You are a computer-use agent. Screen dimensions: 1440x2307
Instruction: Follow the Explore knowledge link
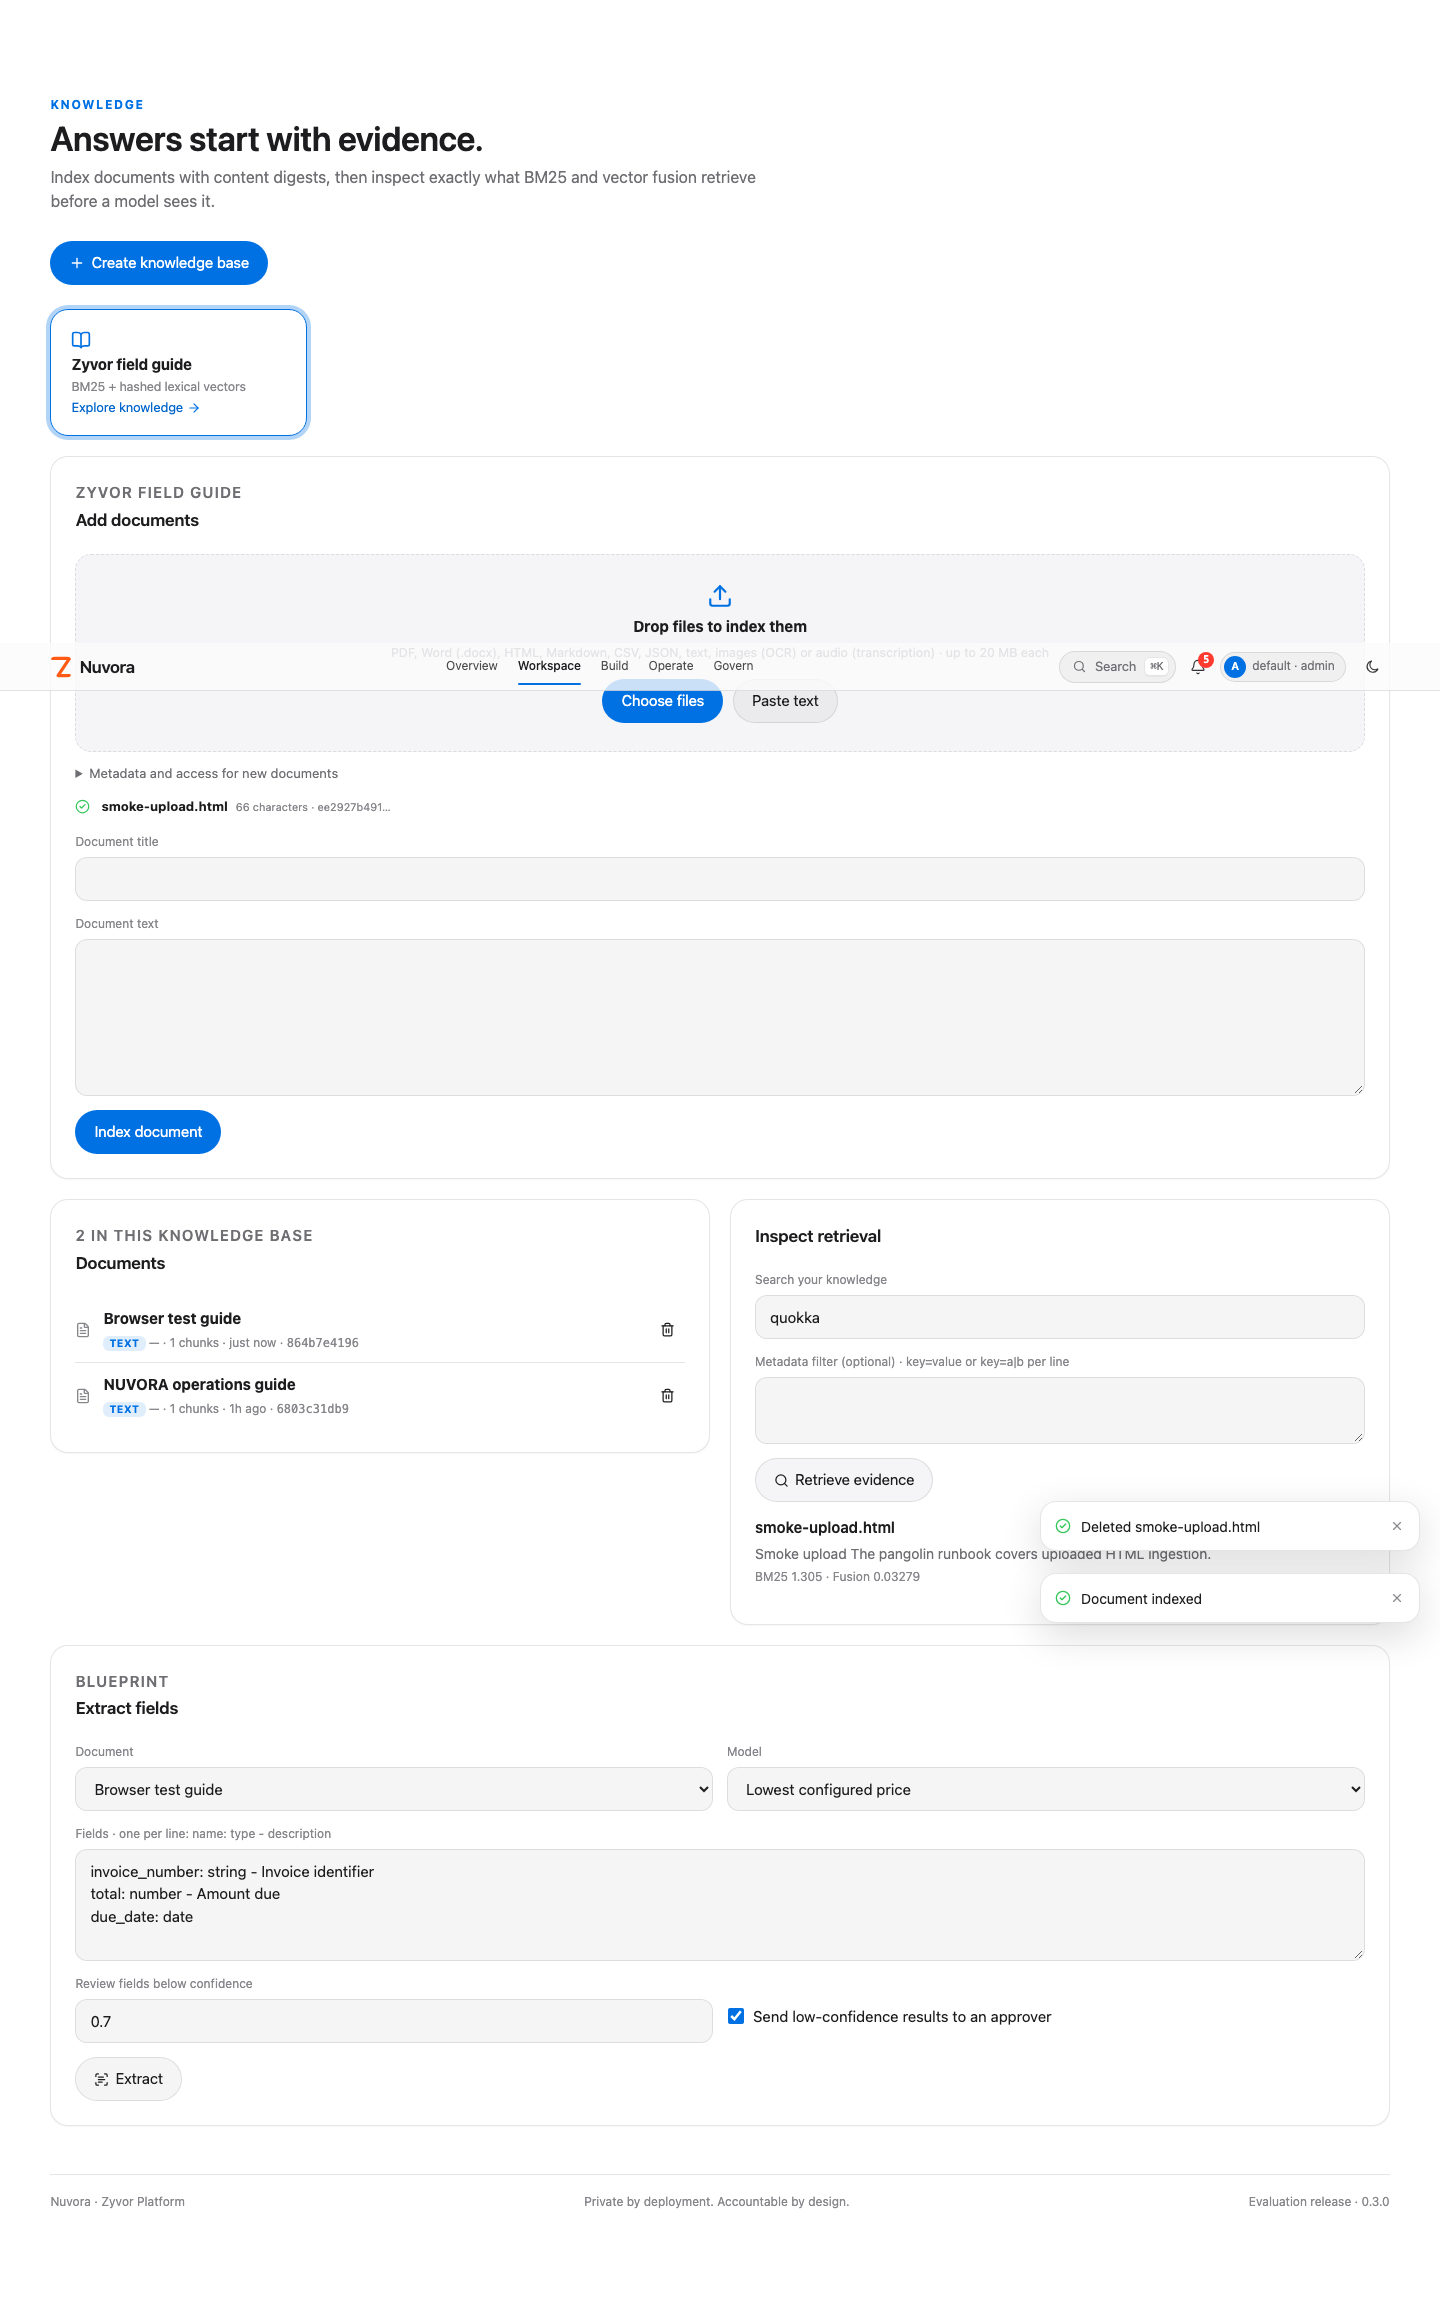coord(135,408)
